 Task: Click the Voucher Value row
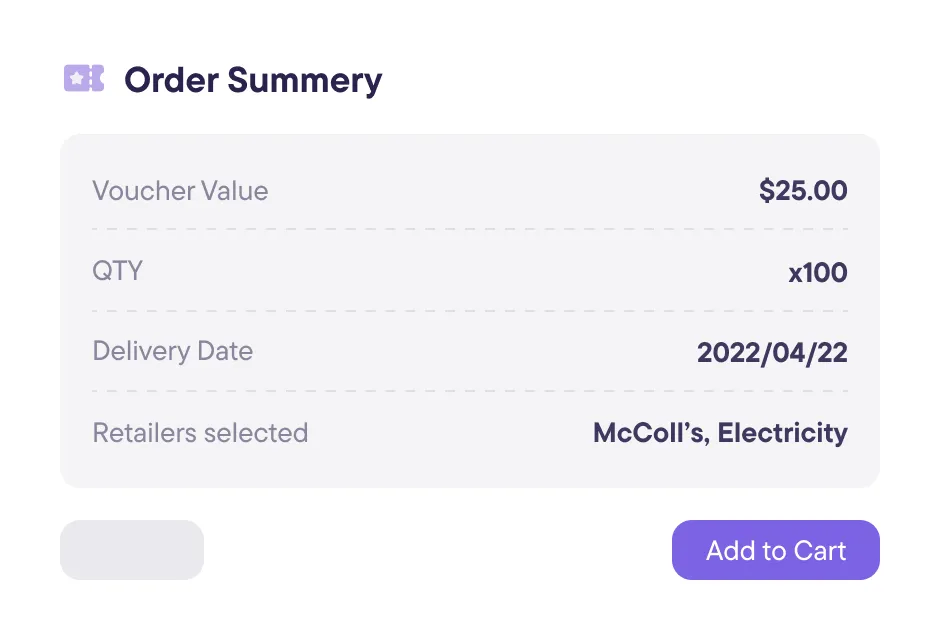tap(470, 191)
